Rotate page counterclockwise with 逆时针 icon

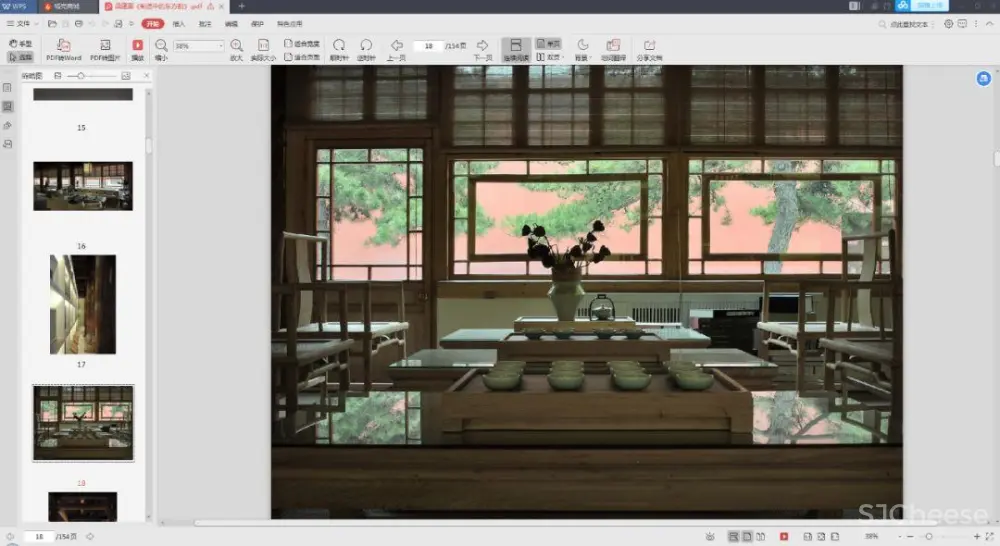(x=366, y=46)
